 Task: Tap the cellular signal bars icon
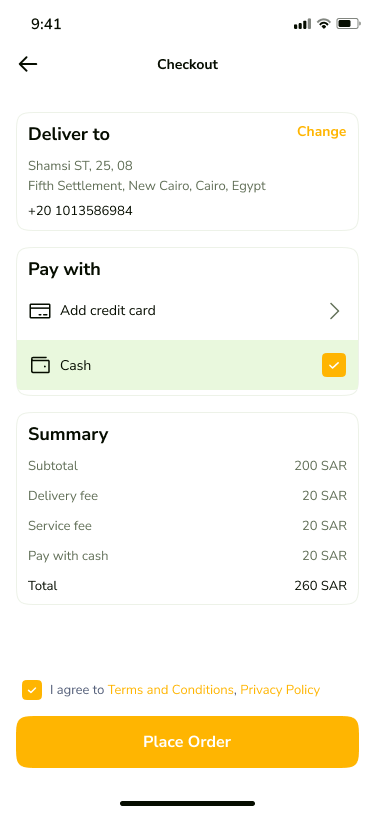tap(302, 24)
